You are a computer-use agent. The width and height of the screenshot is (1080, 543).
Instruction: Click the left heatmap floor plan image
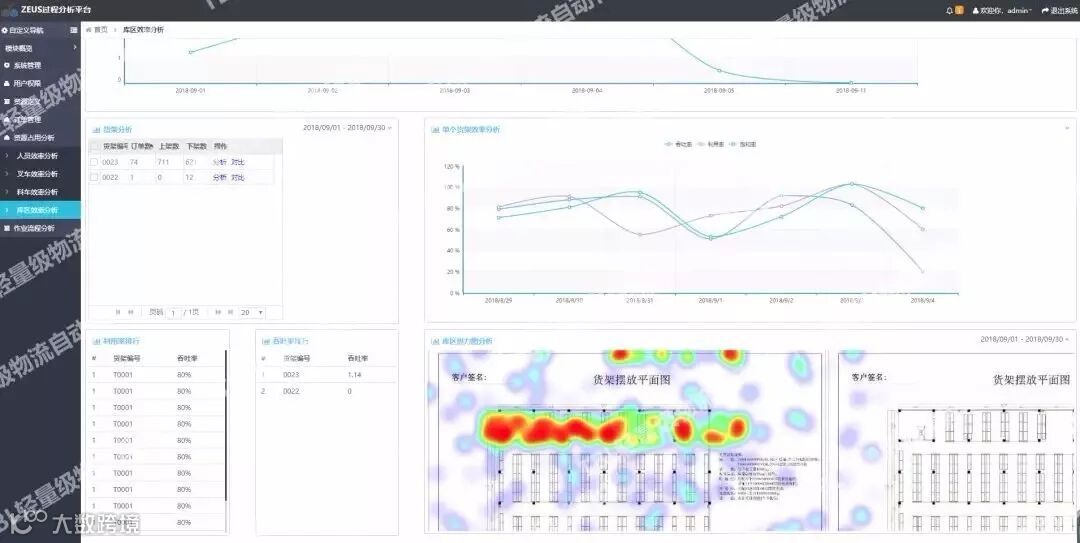pos(626,442)
